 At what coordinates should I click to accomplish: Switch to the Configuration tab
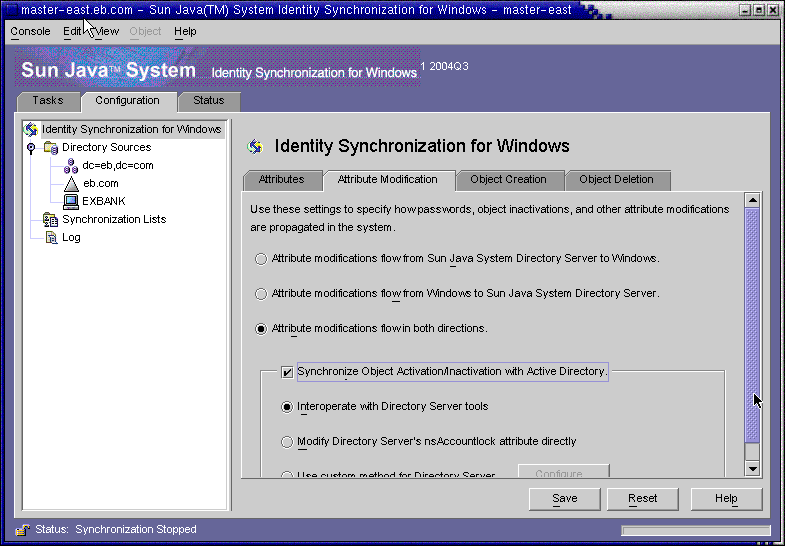tap(128, 101)
